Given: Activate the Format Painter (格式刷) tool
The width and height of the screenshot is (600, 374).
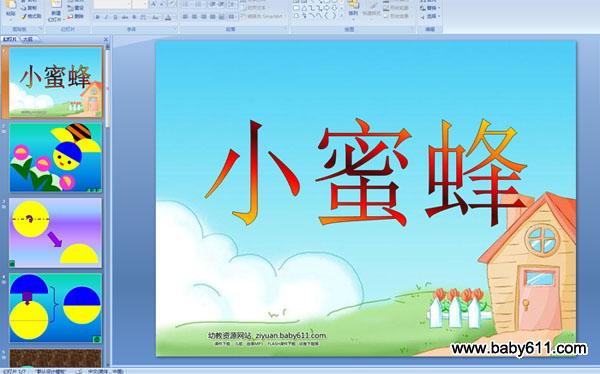Looking at the screenshot, I should coord(31,16).
